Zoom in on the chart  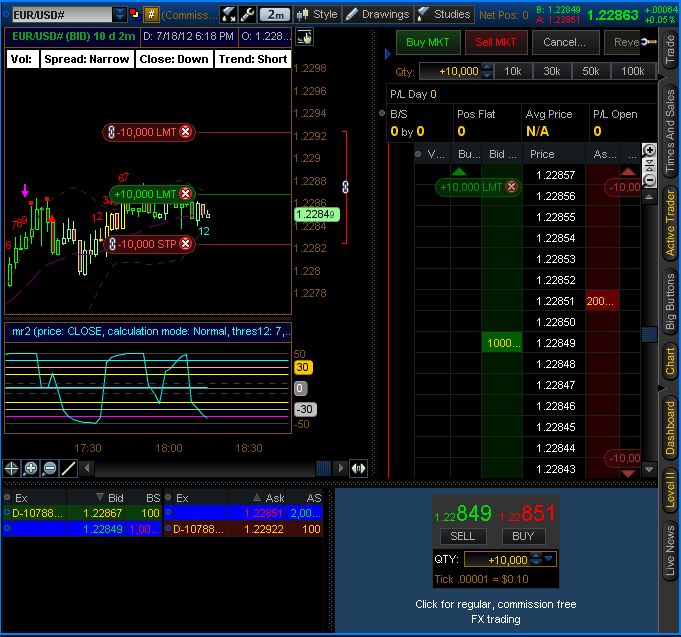(30, 469)
